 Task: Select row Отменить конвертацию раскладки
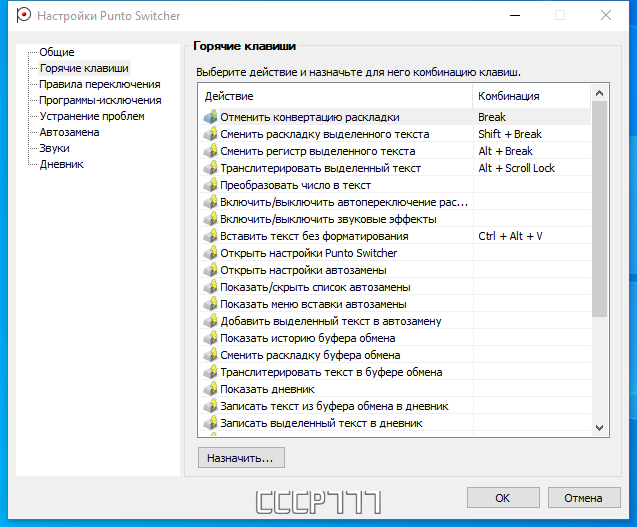(x=395, y=117)
